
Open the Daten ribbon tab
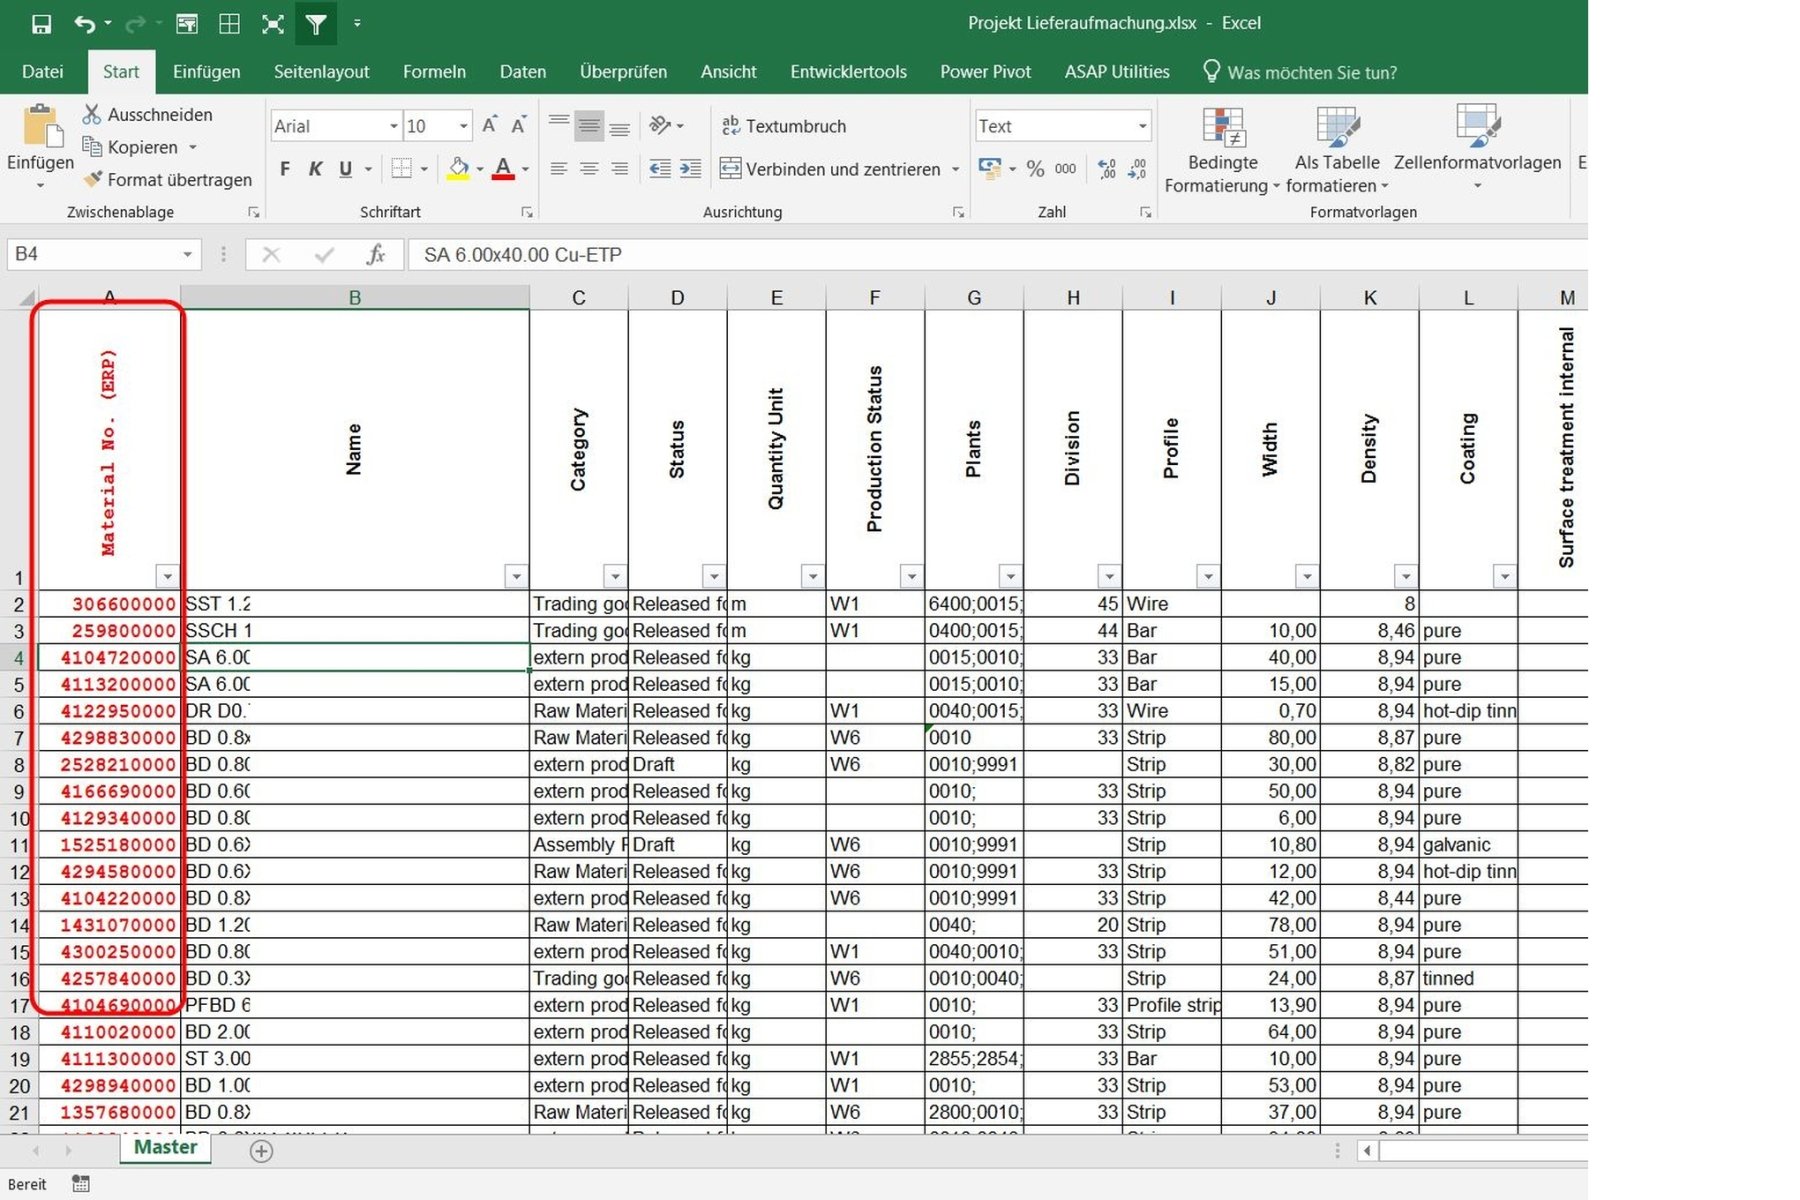523,72
